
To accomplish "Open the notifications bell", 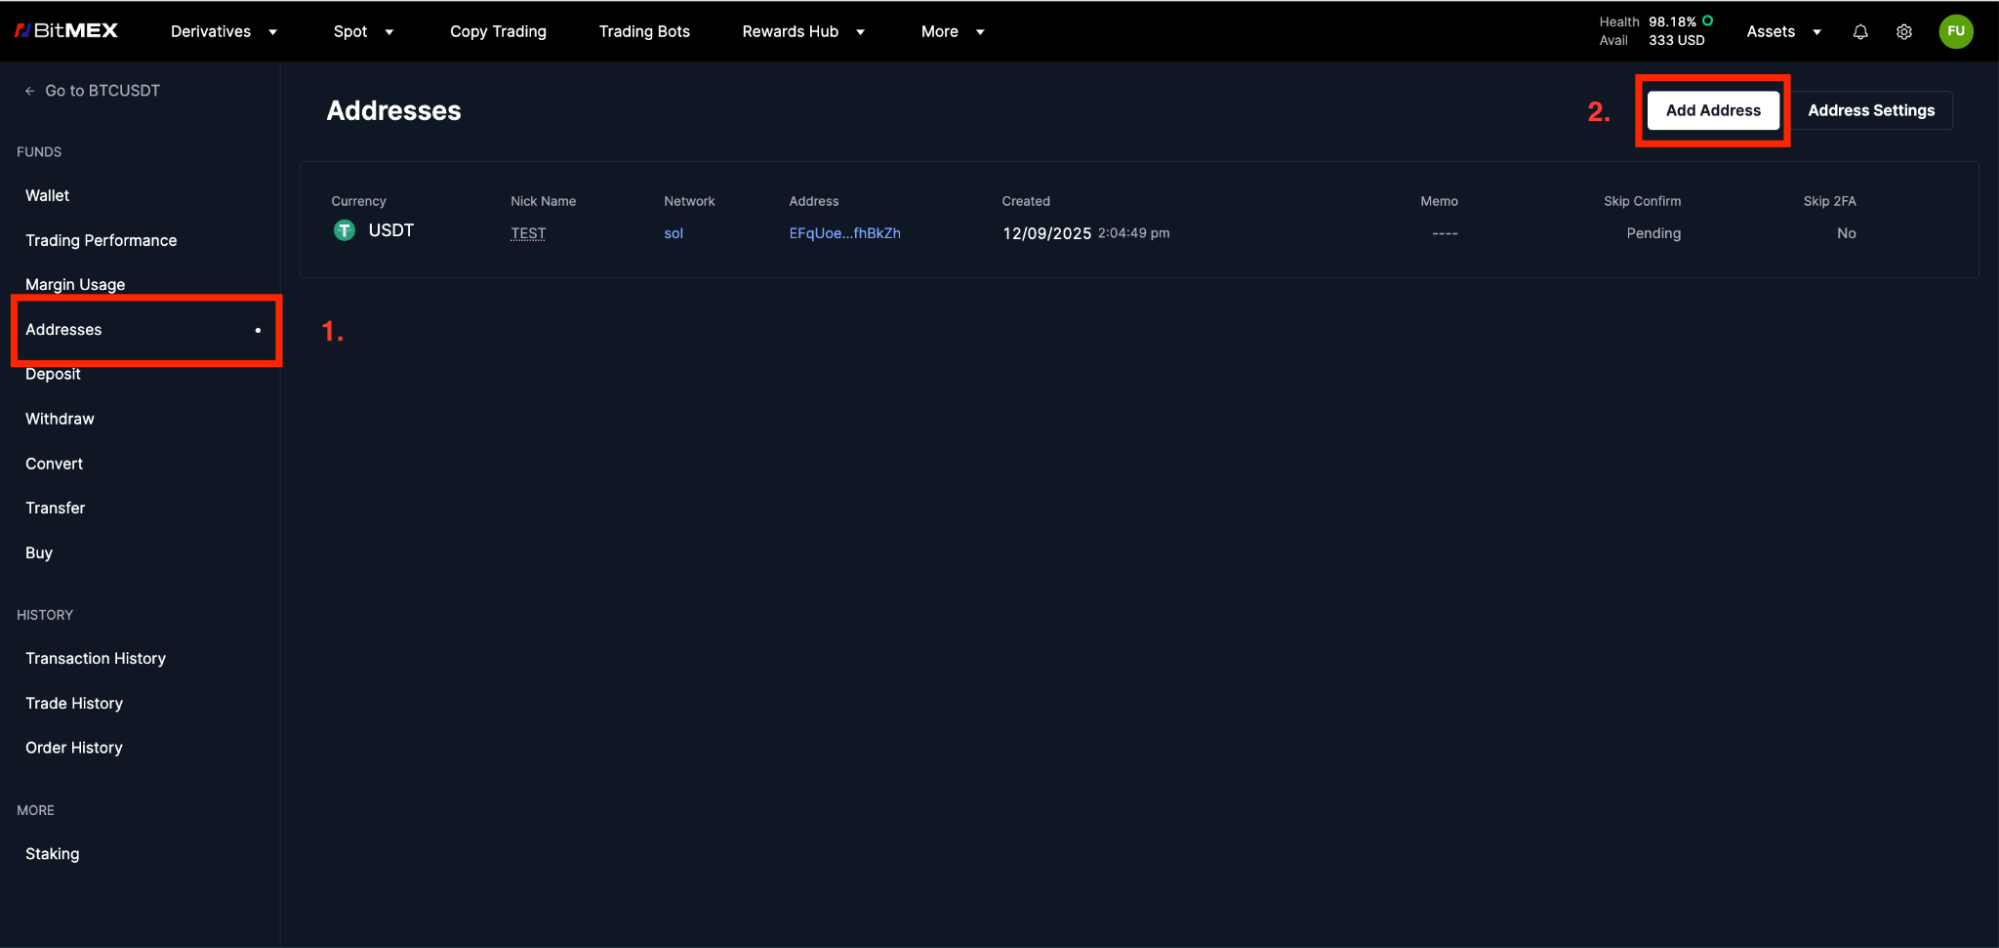I will coord(1860,32).
